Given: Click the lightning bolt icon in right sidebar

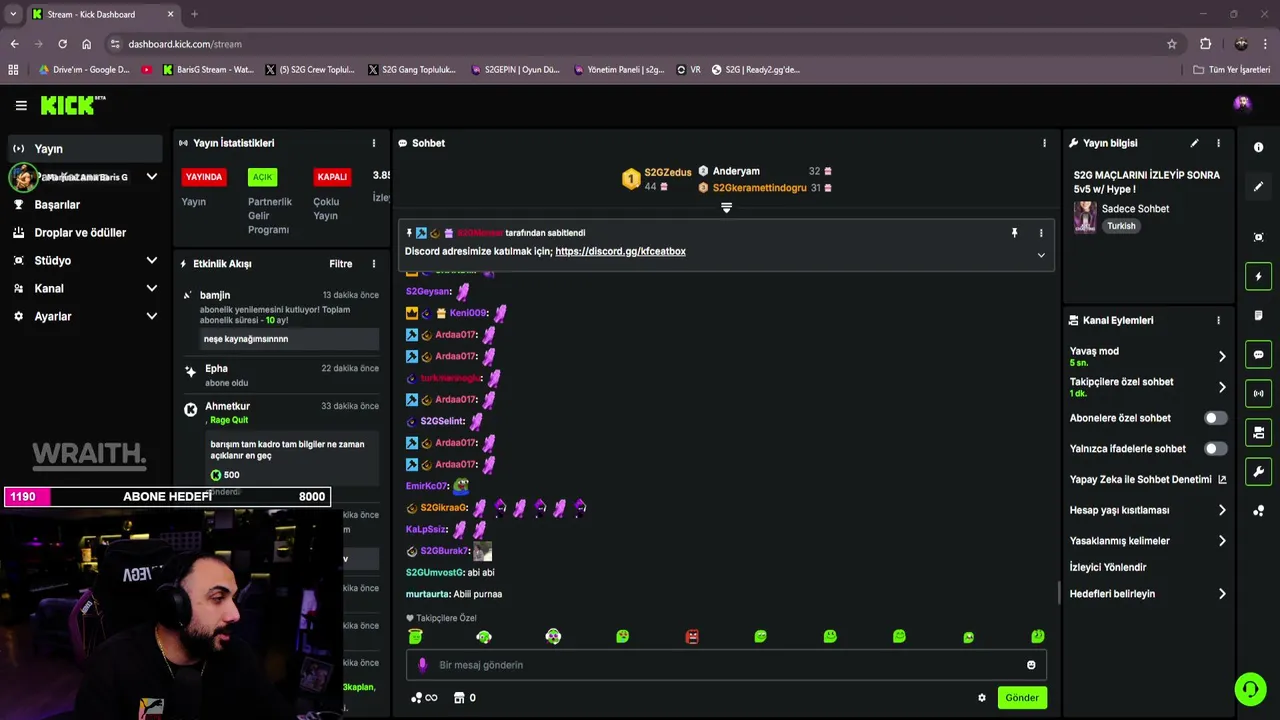Looking at the screenshot, I should coord(1258,277).
